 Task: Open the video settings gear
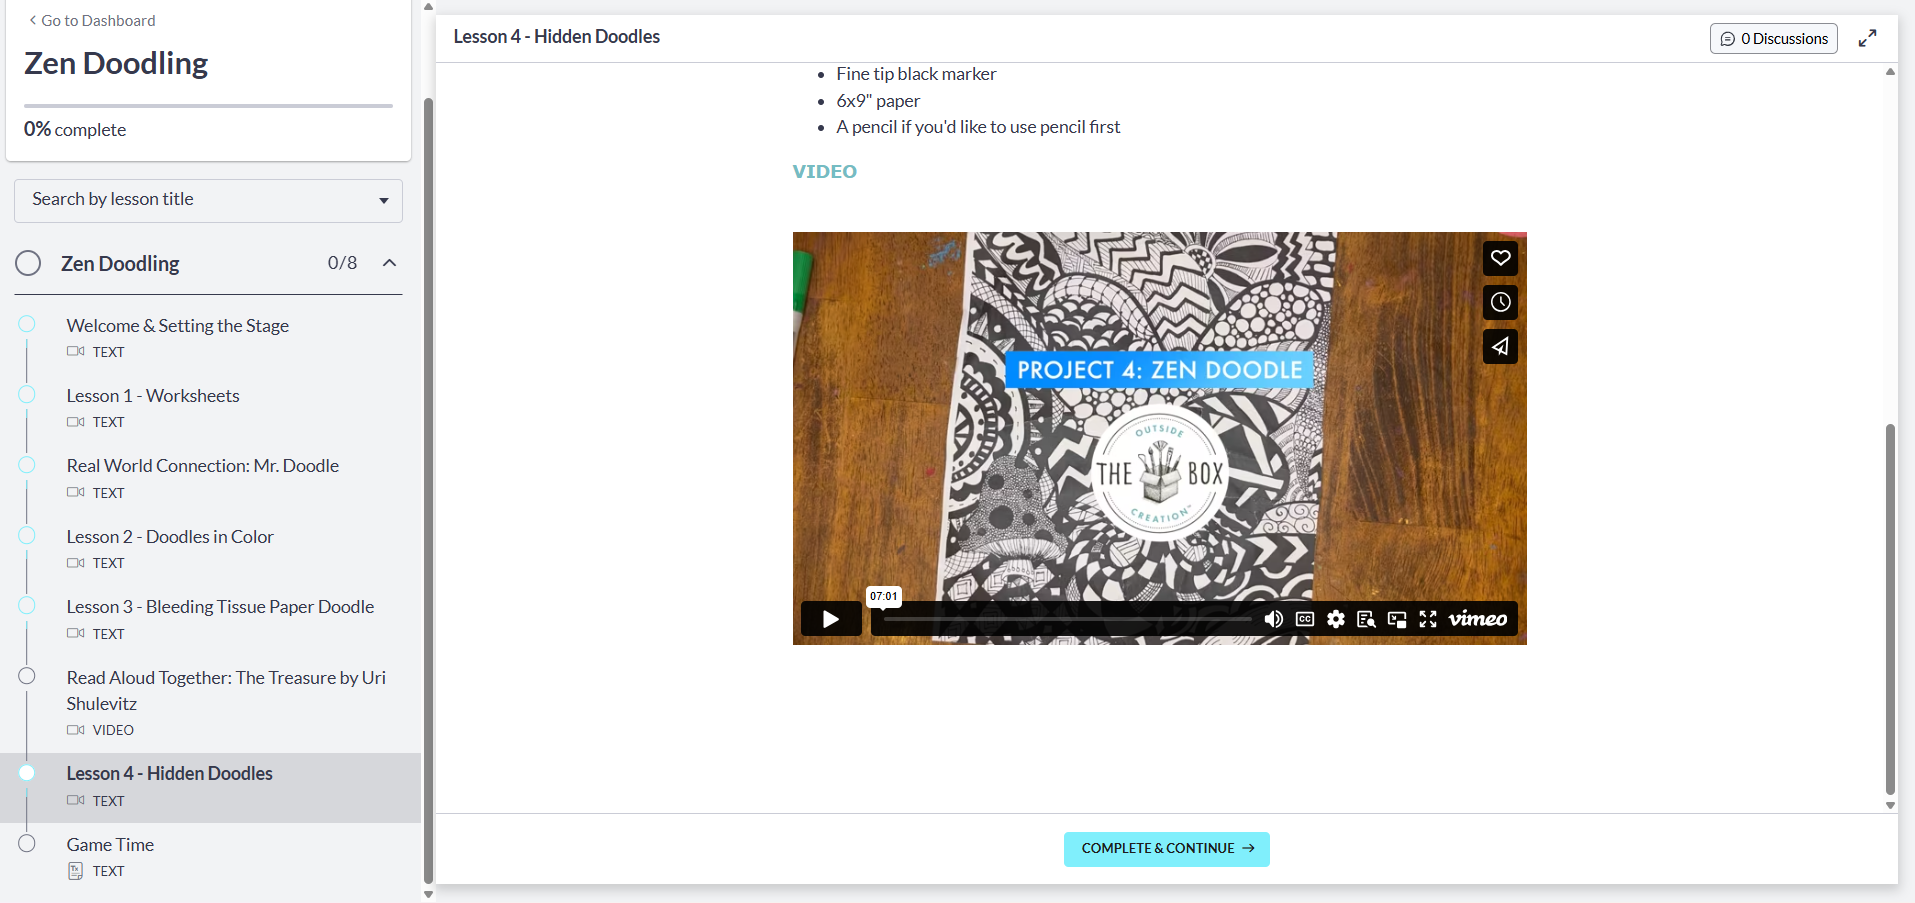pyautogui.click(x=1335, y=619)
